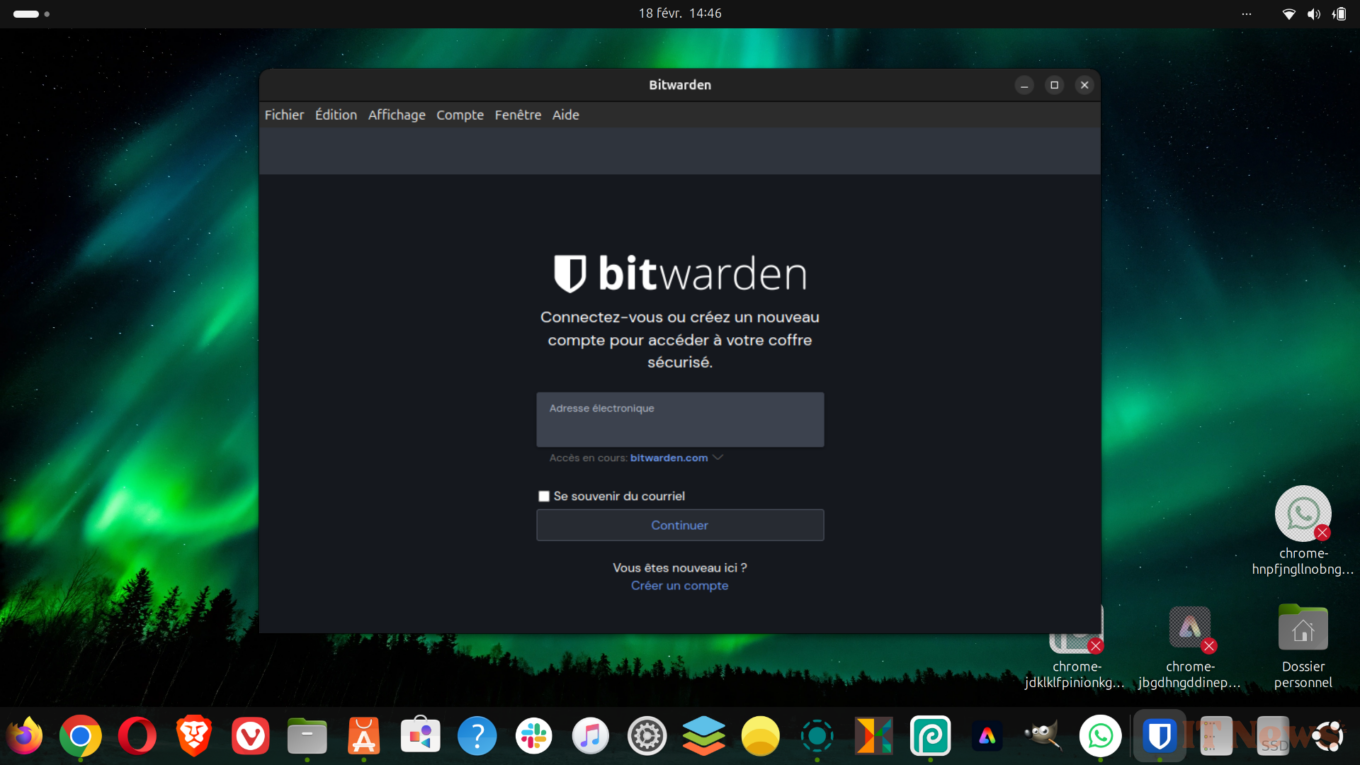Maximize the Bitwarden window
Image resolution: width=1360 pixels, height=765 pixels.
tap(1054, 85)
